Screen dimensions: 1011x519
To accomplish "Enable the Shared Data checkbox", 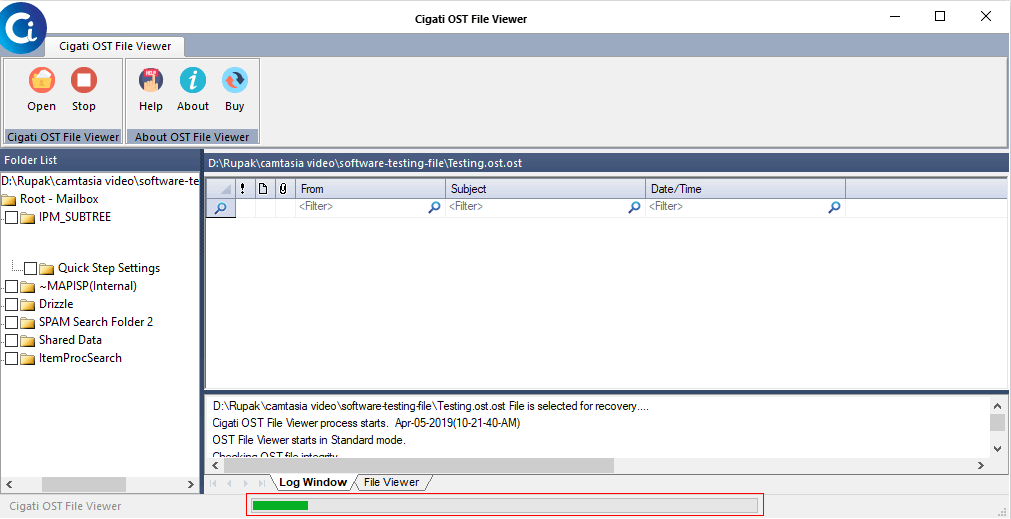I will click(x=12, y=340).
